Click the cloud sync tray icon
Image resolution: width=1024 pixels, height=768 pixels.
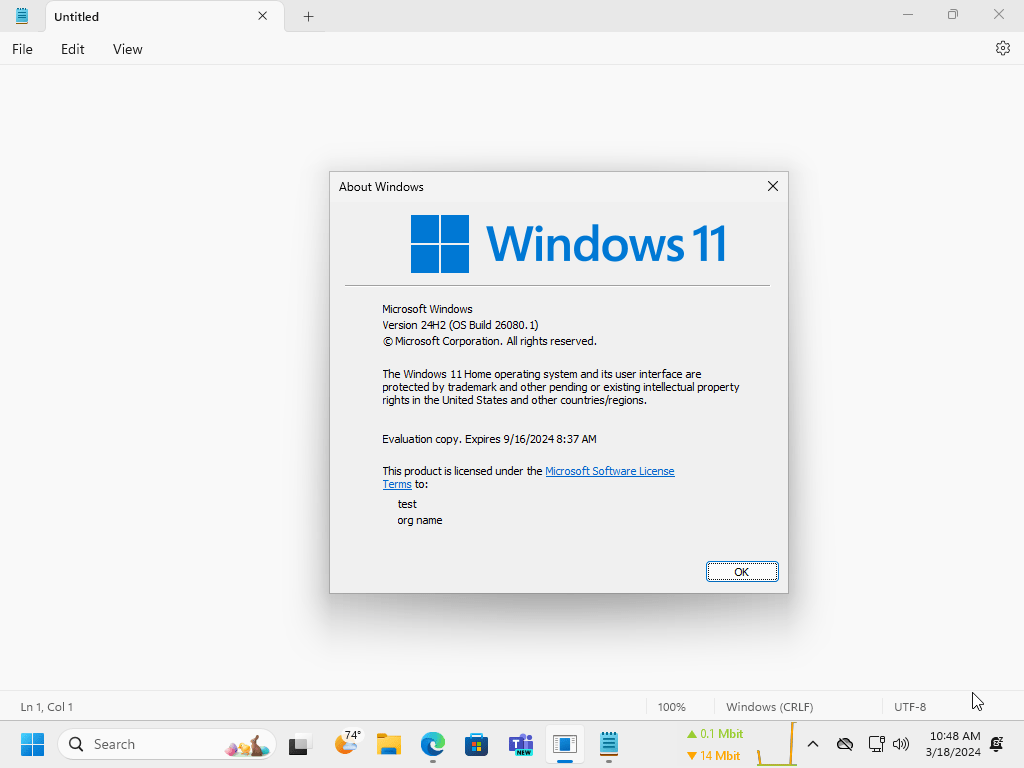(844, 744)
